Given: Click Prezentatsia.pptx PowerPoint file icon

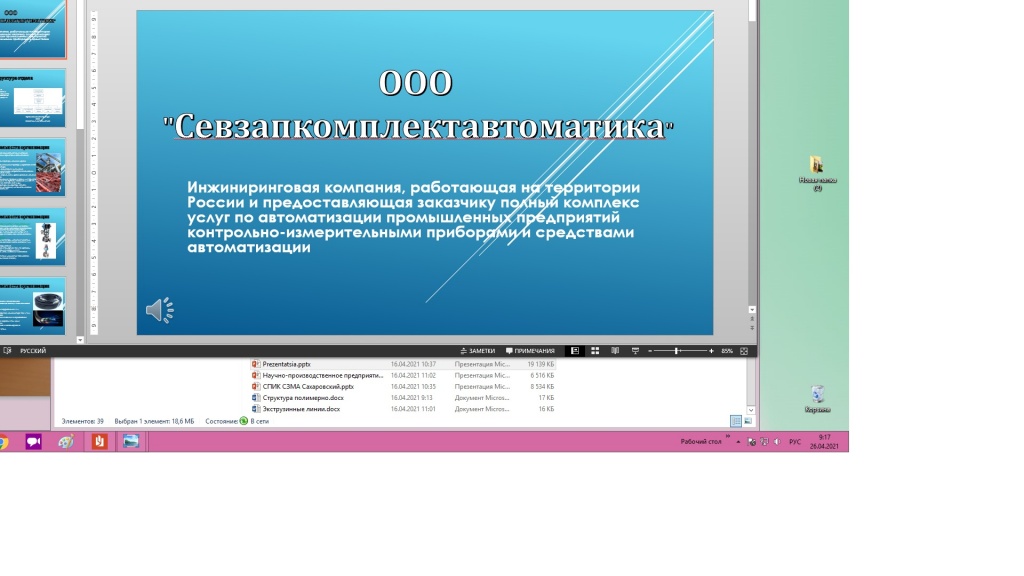Looking at the screenshot, I should (x=256, y=364).
